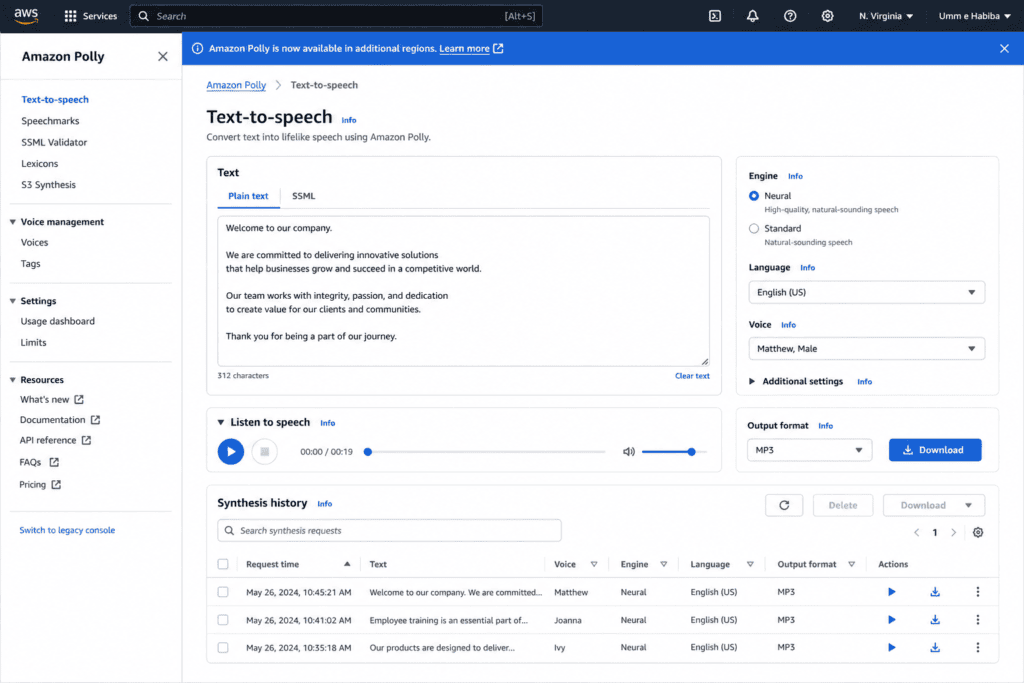Go to previous page of synthesis history
Screen dimensions: 1024x683
(916, 532)
